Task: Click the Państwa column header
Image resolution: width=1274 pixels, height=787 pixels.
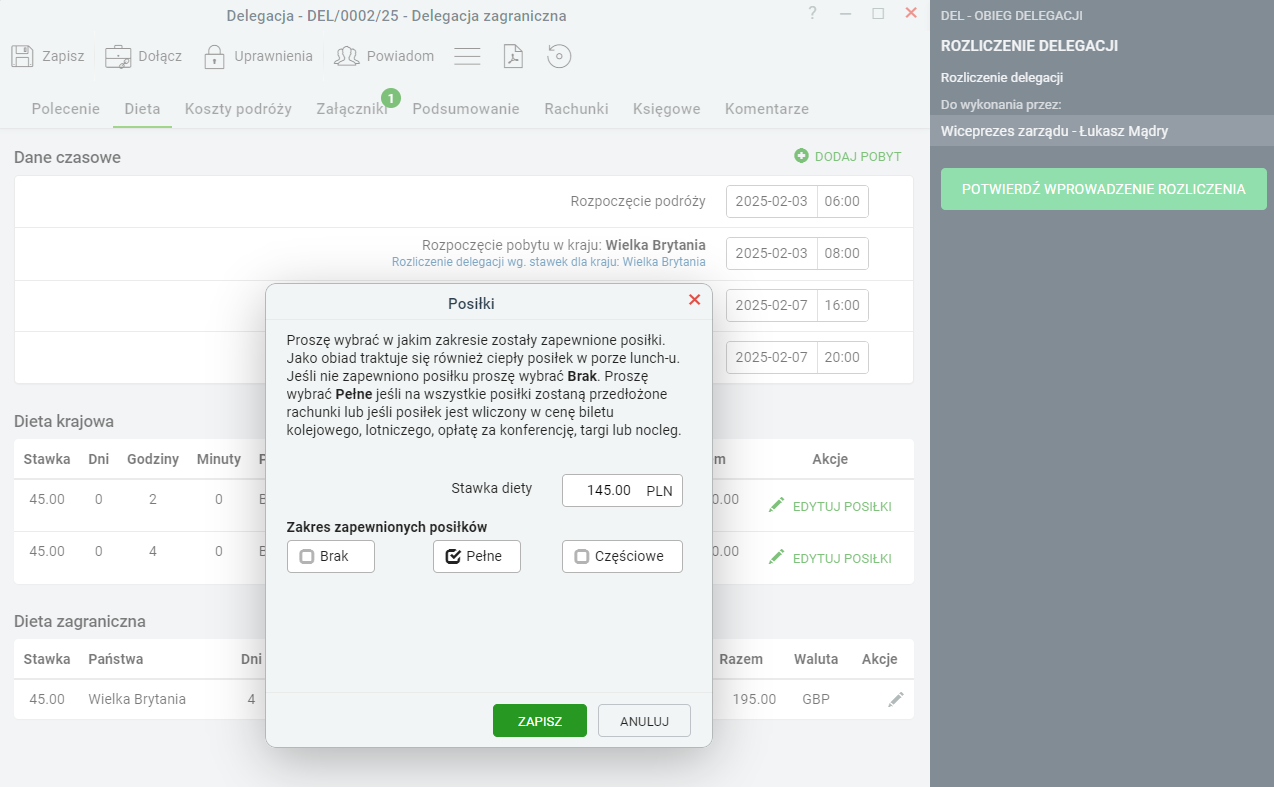Action: point(116,659)
